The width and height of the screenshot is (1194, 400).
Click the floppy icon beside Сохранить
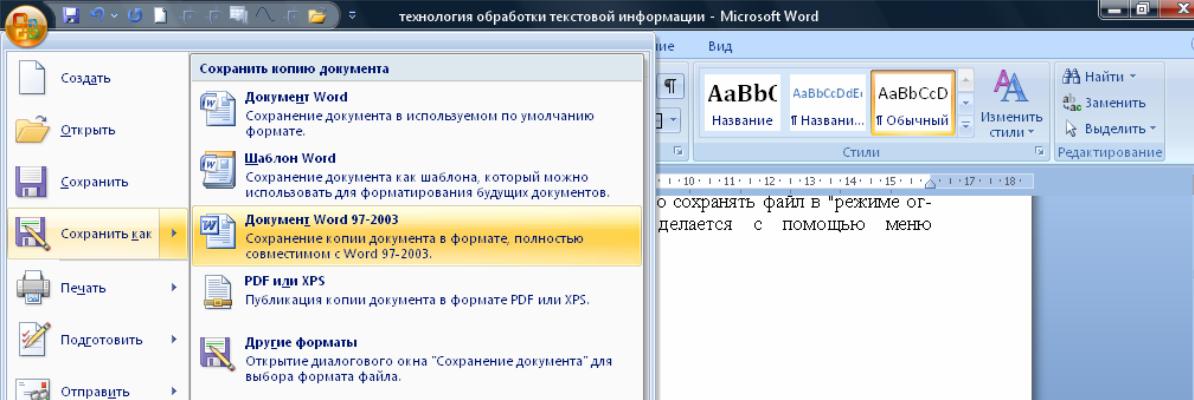pos(31,182)
